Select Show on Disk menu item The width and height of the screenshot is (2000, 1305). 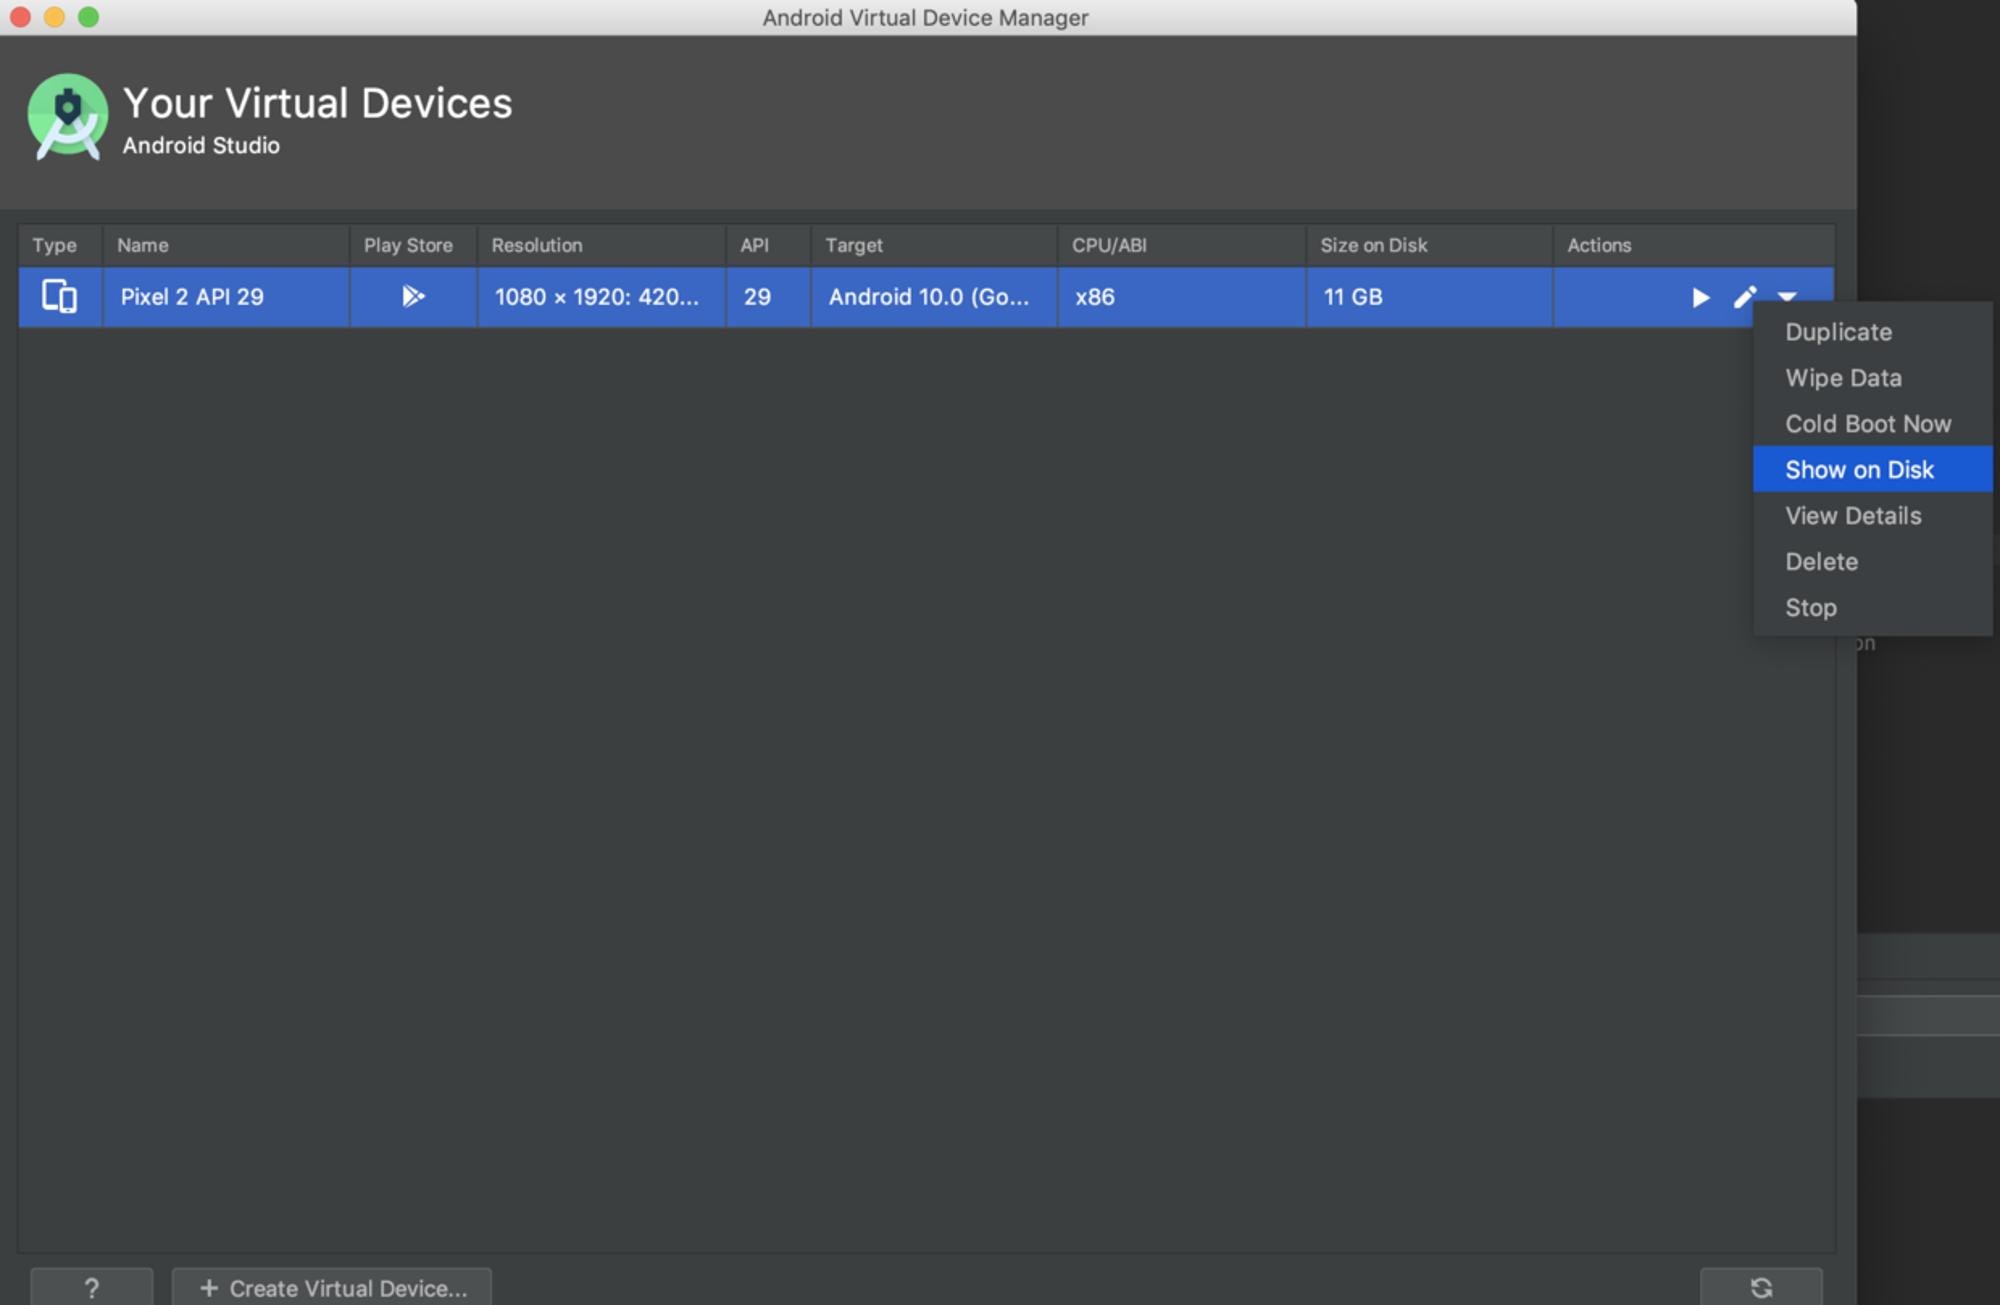click(1872, 469)
